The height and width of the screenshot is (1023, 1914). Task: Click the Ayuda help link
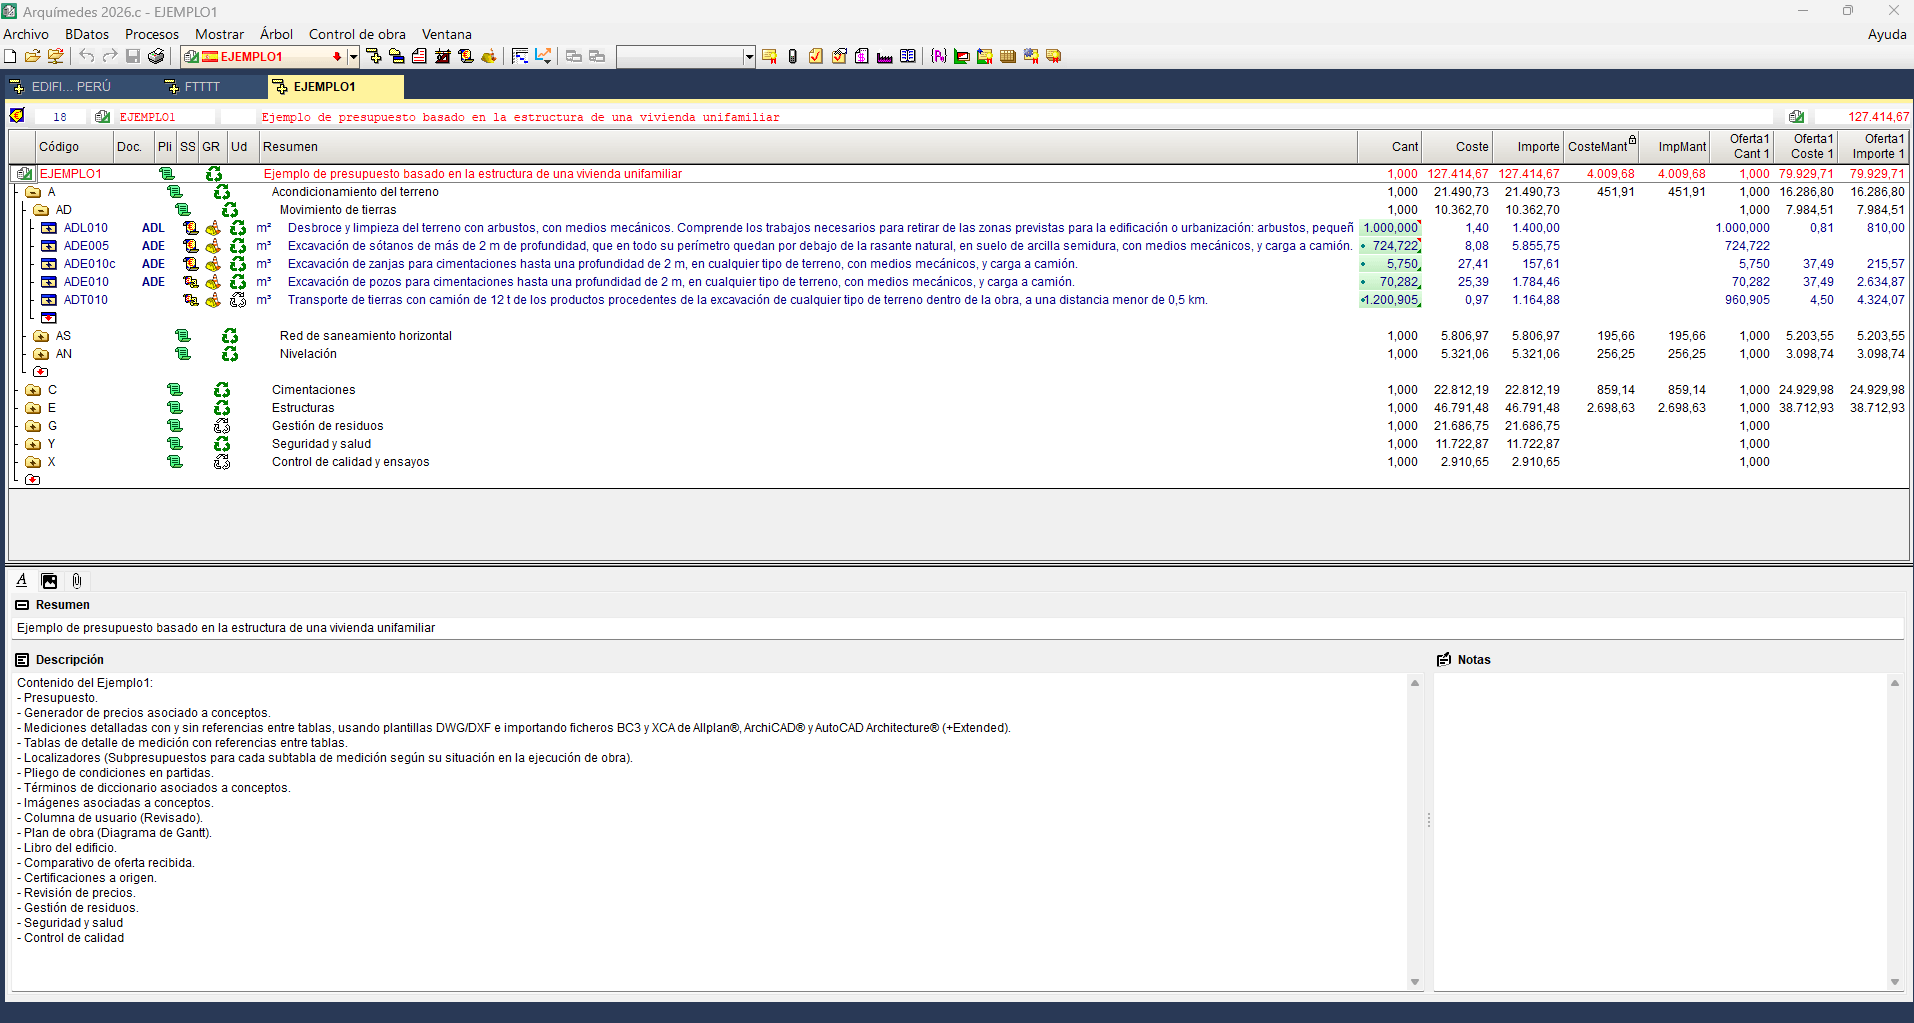tap(1886, 34)
